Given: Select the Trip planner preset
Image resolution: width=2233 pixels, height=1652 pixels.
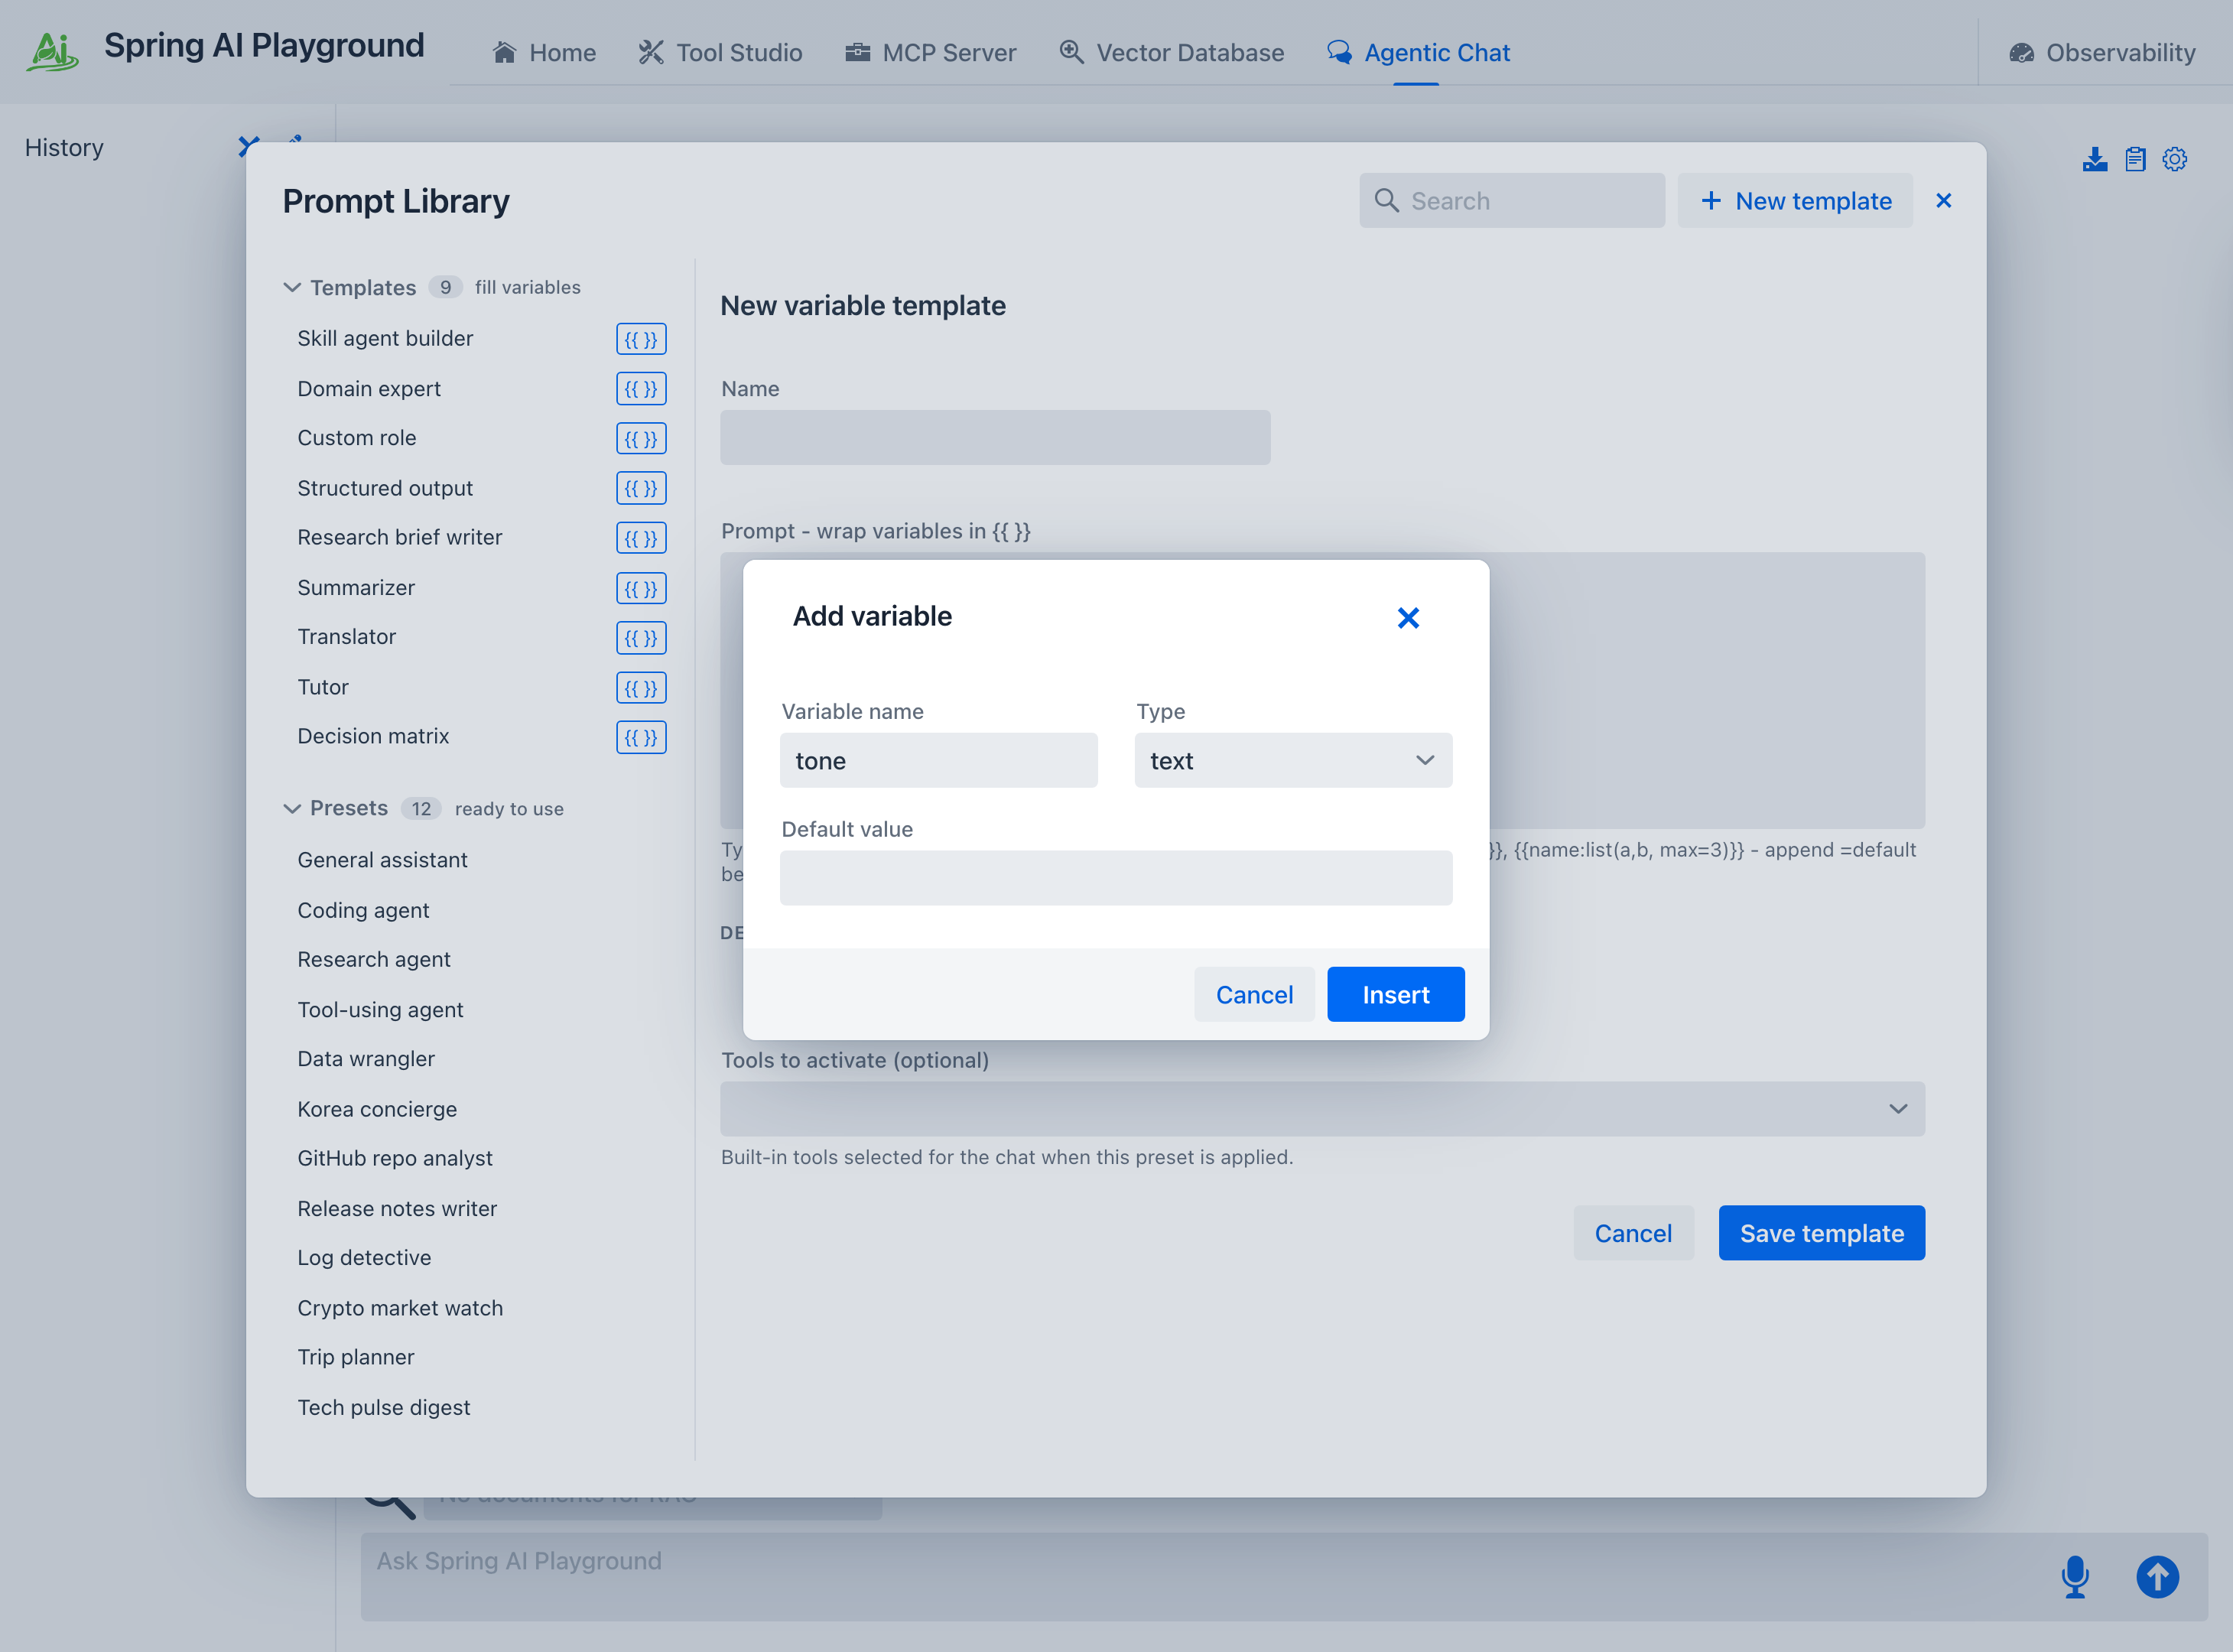Looking at the screenshot, I should click(355, 1357).
